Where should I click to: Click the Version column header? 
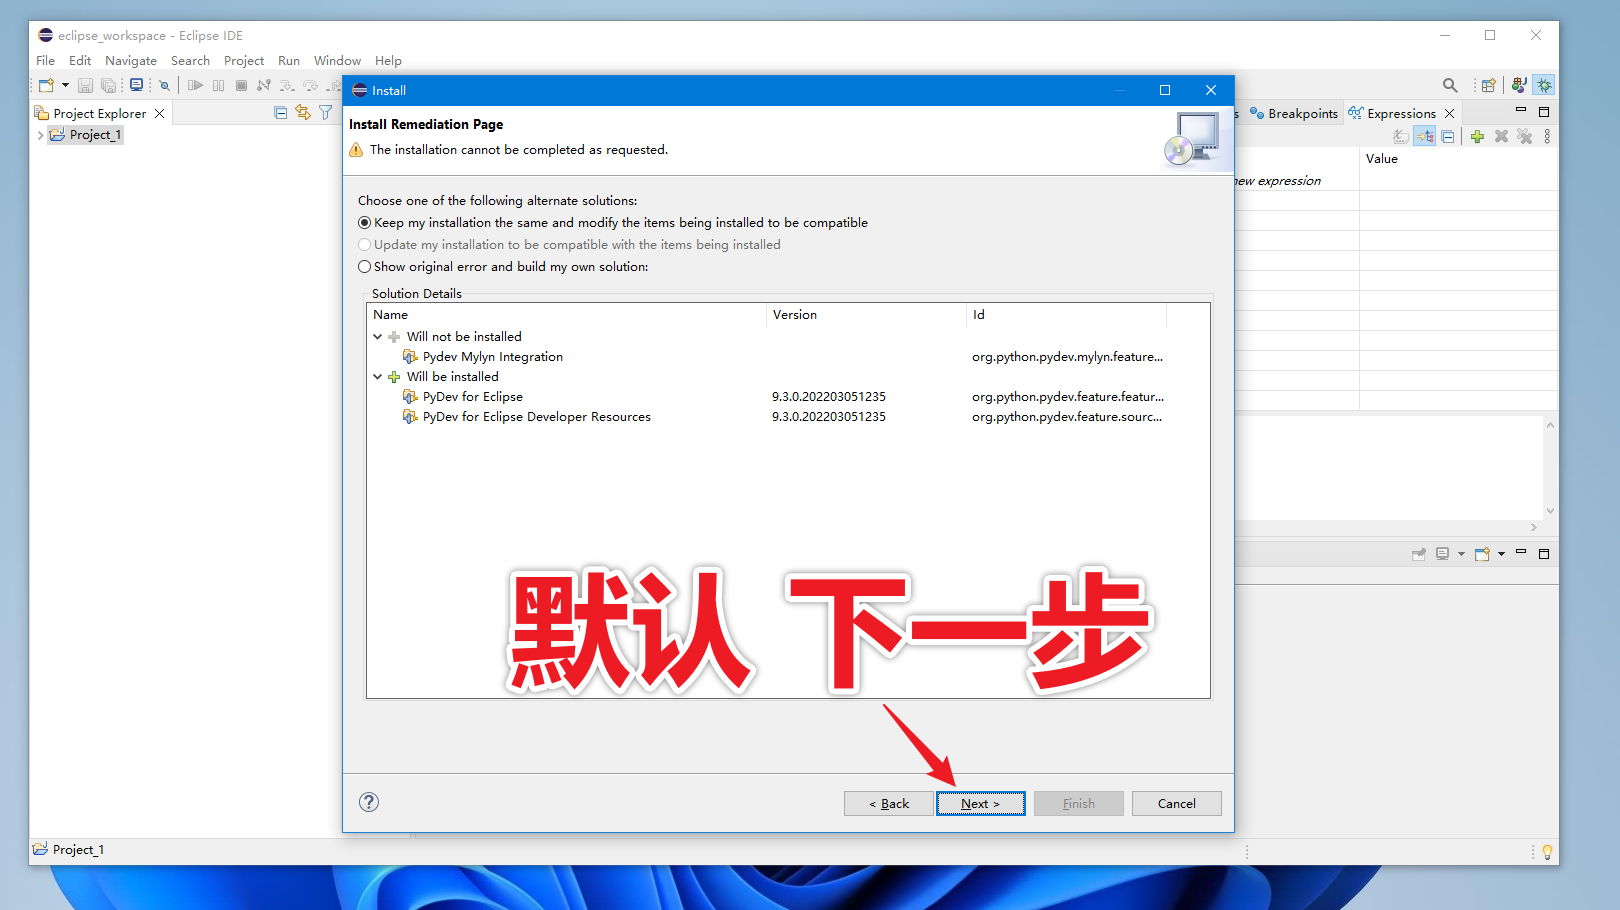coord(866,315)
